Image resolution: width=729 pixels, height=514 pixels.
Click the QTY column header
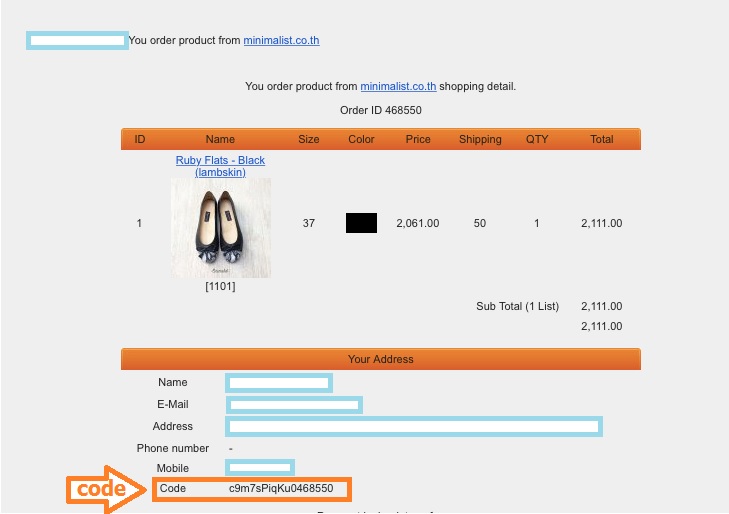coord(537,139)
